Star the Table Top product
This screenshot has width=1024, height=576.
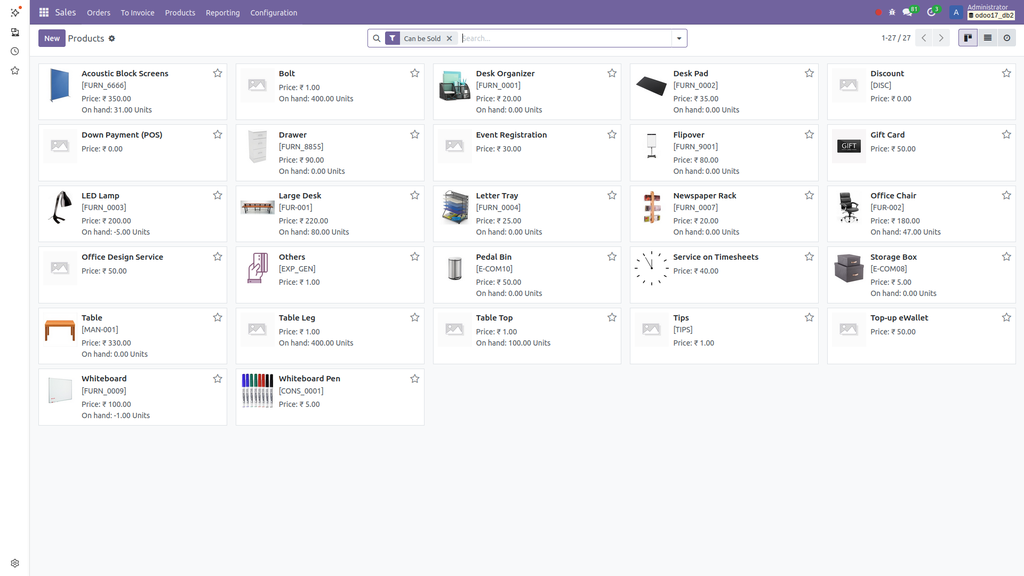click(612, 317)
